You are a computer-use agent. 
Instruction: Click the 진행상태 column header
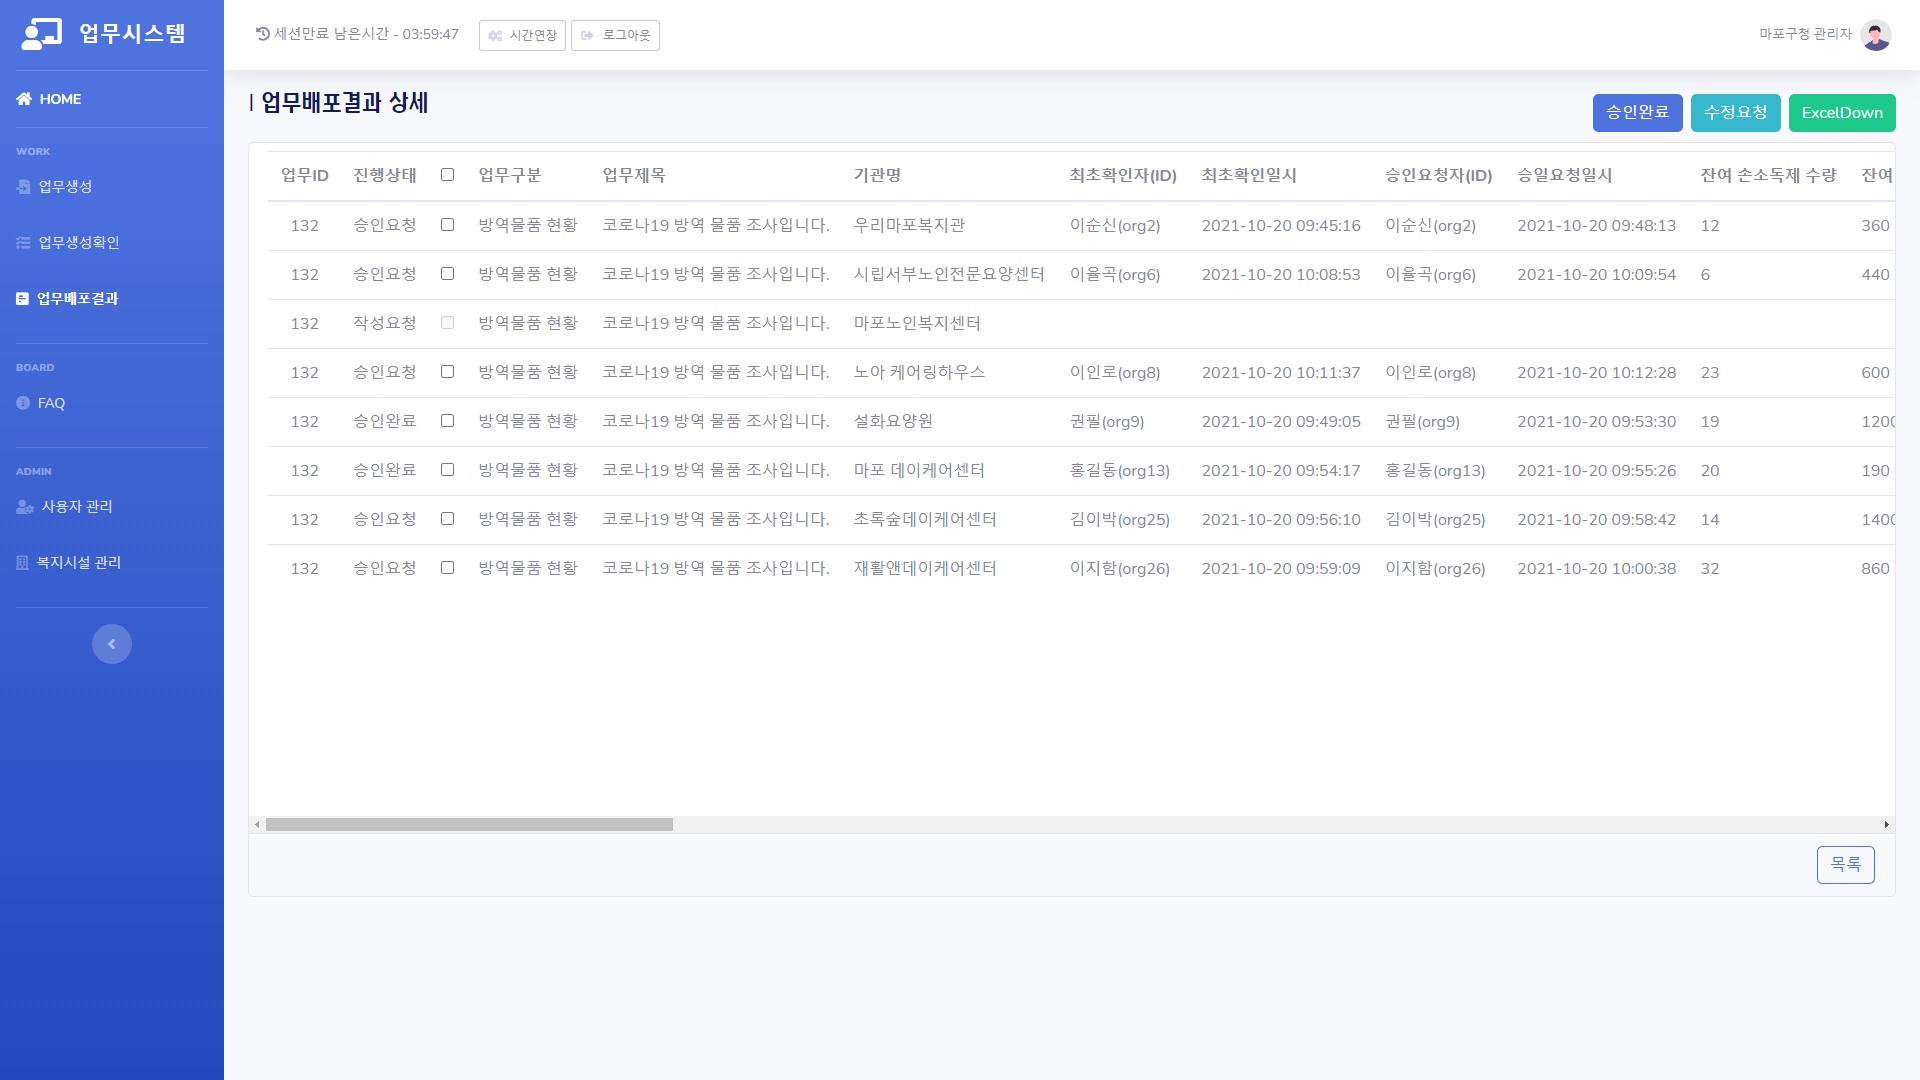(385, 175)
